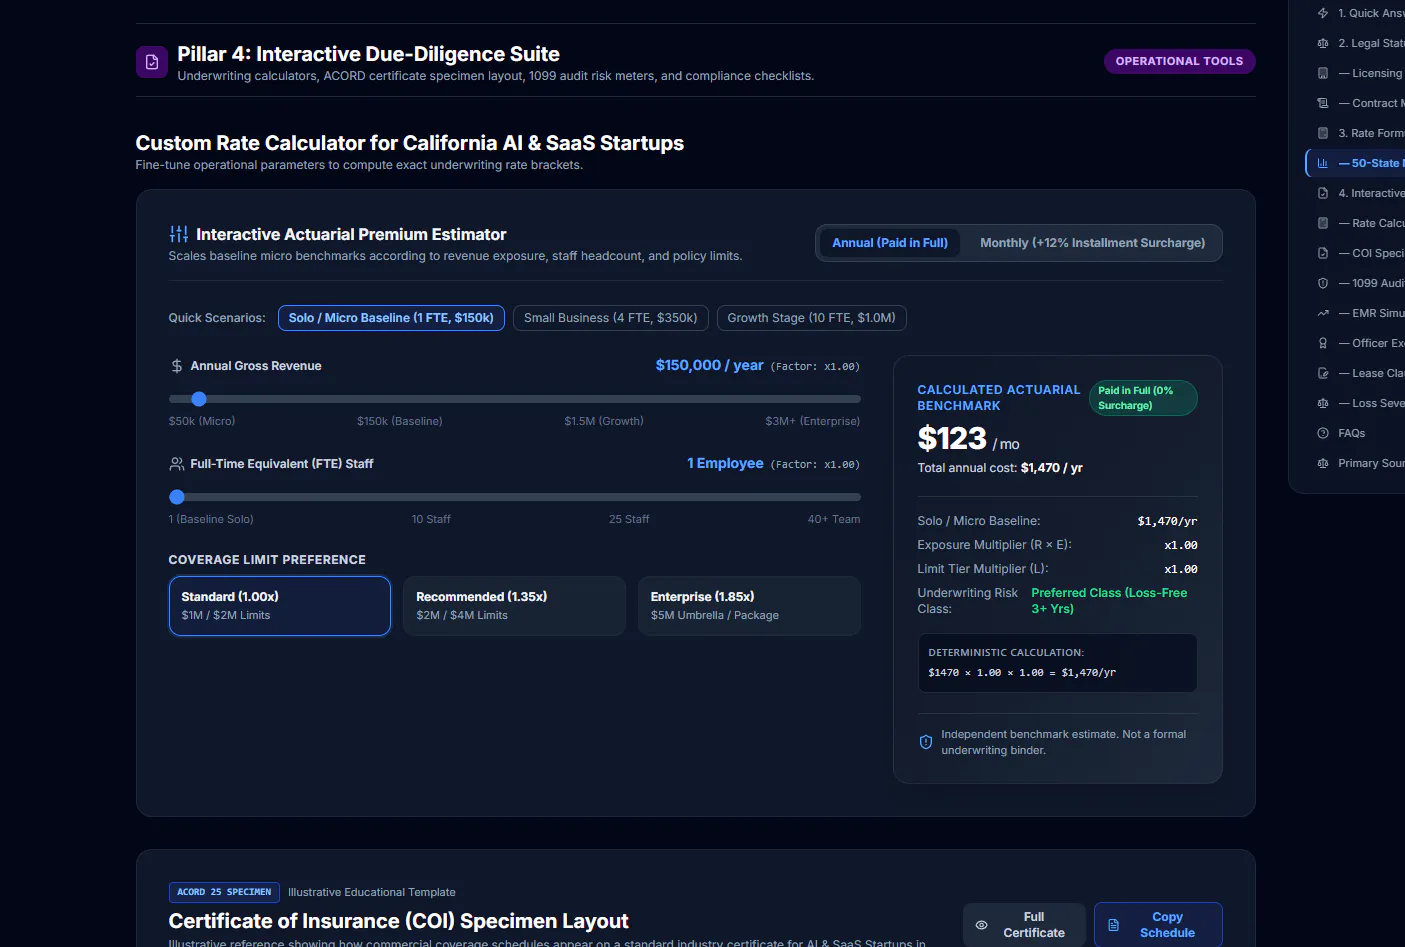Click the trend icon beside the EMR Simulator sidebar item

1323,313
